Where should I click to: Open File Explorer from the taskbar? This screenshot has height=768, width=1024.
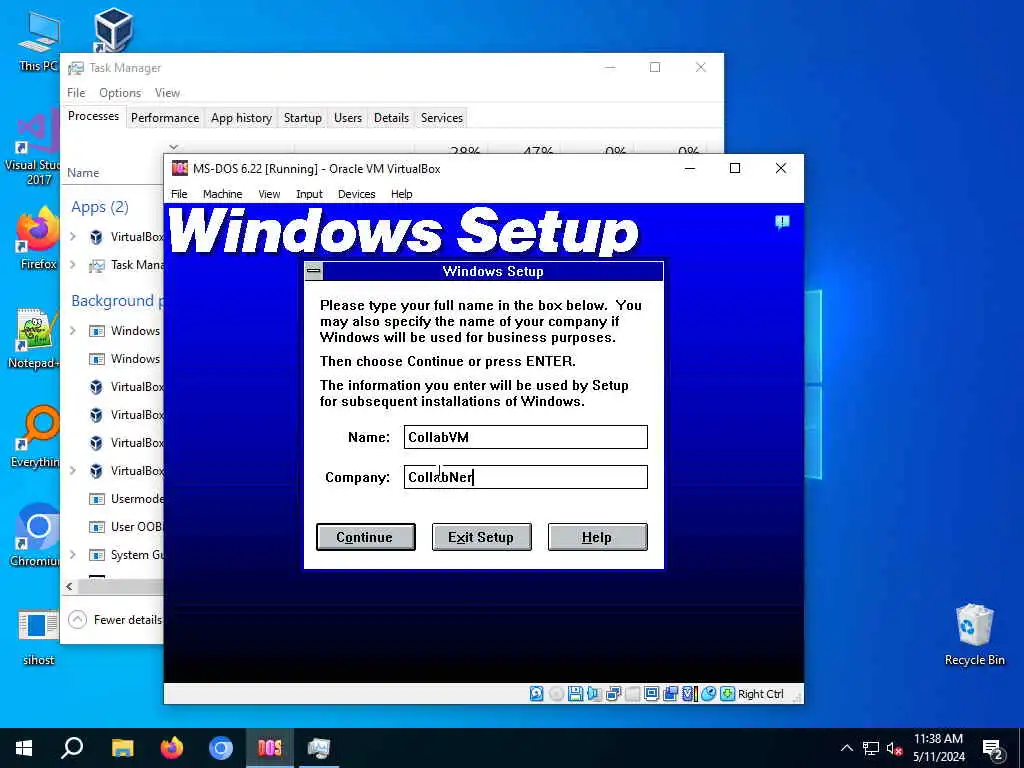pyautogui.click(x=122, y=748)
